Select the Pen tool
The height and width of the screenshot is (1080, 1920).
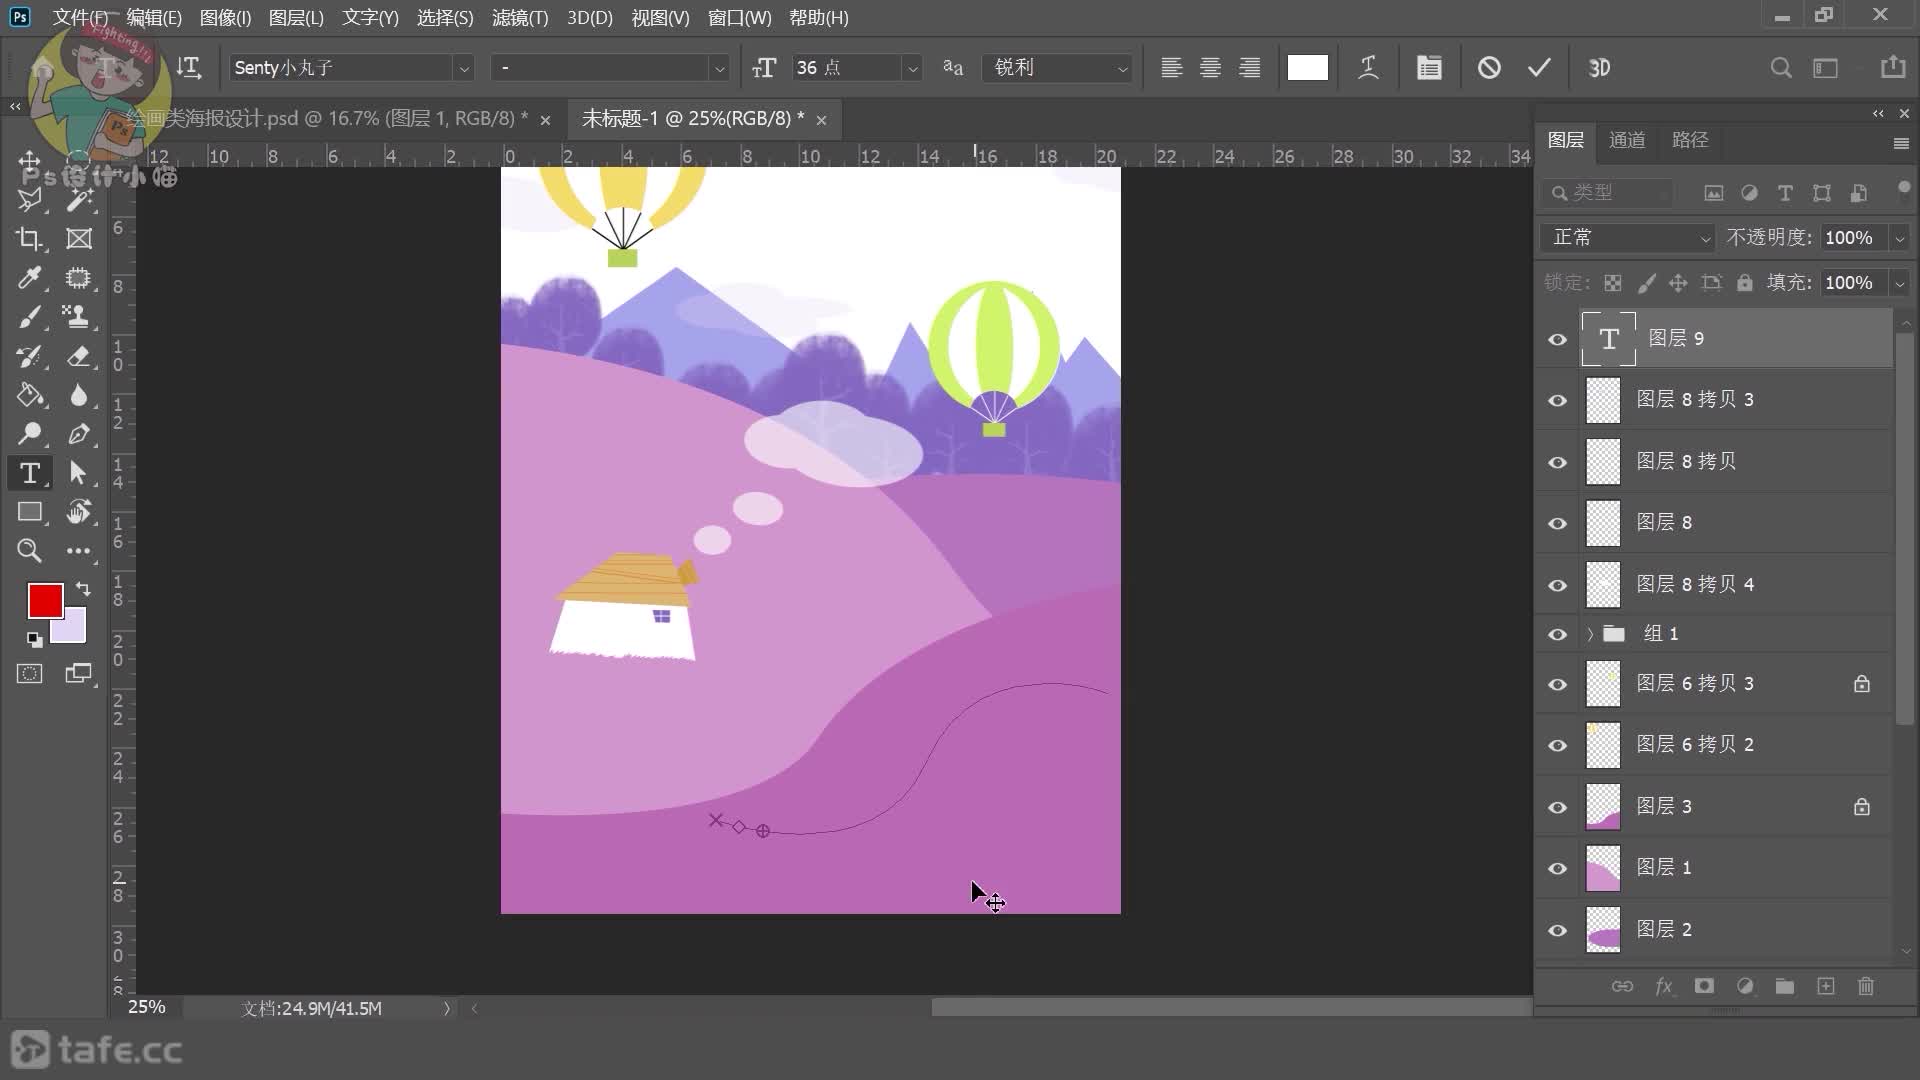click(77, 434)
